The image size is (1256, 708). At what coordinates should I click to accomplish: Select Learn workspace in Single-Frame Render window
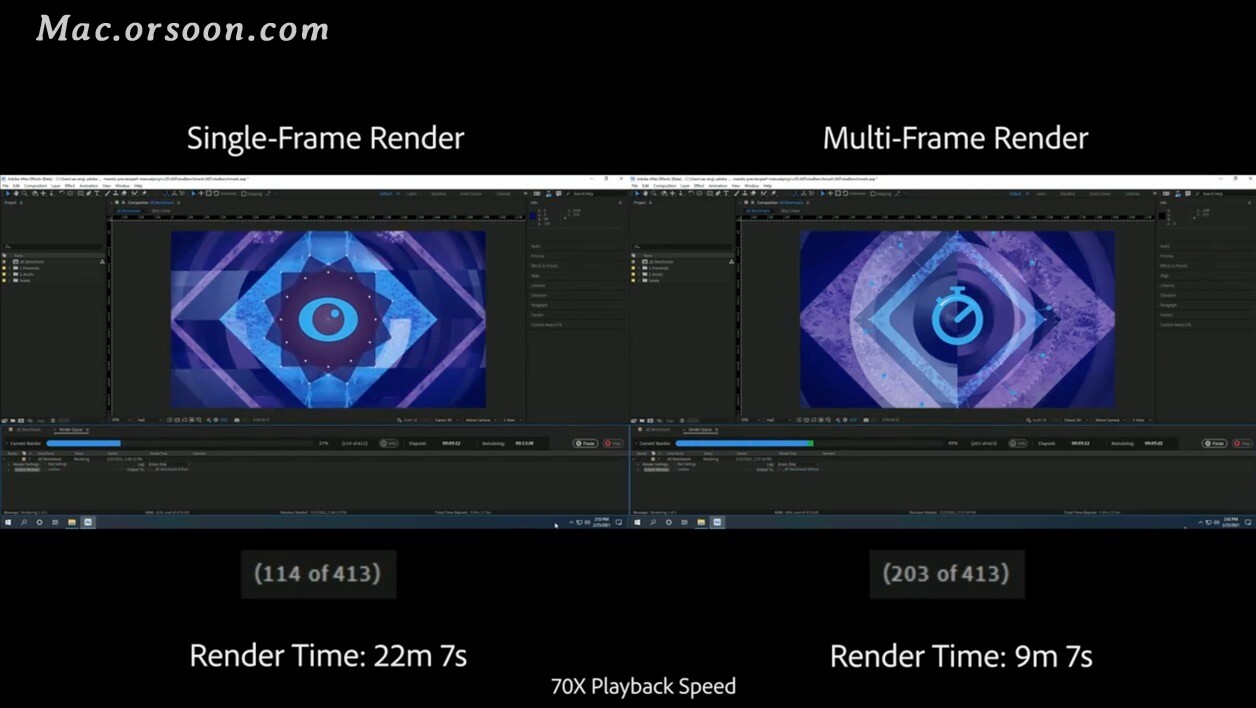tap(411, 194)
